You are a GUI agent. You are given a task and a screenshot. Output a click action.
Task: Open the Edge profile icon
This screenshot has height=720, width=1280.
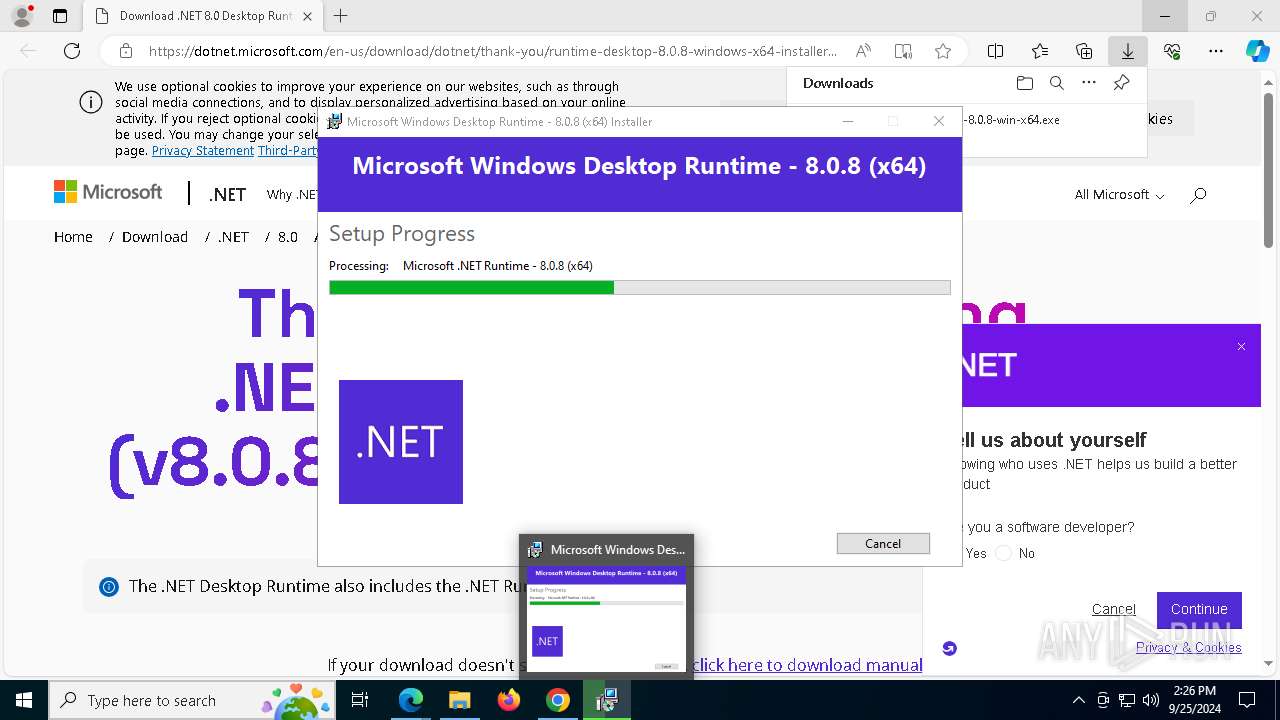(22, 16)
